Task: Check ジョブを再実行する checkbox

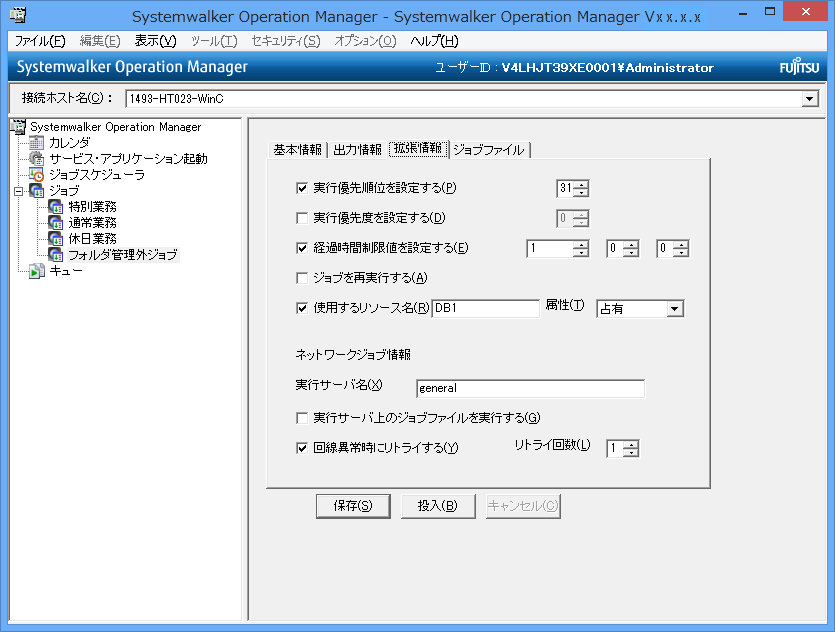Action: tap(302, 278)
